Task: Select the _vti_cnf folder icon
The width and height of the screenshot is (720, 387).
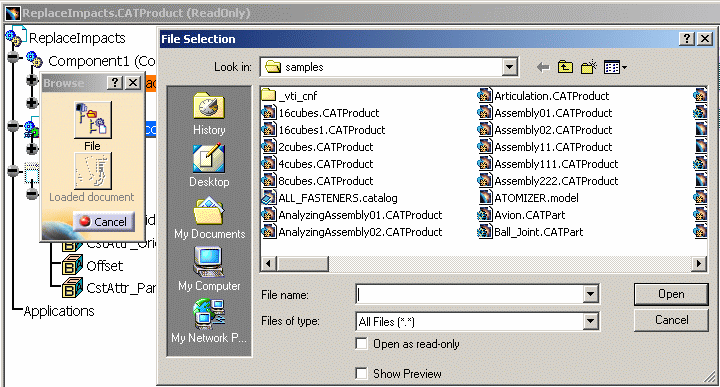Action: coord(268,95)
